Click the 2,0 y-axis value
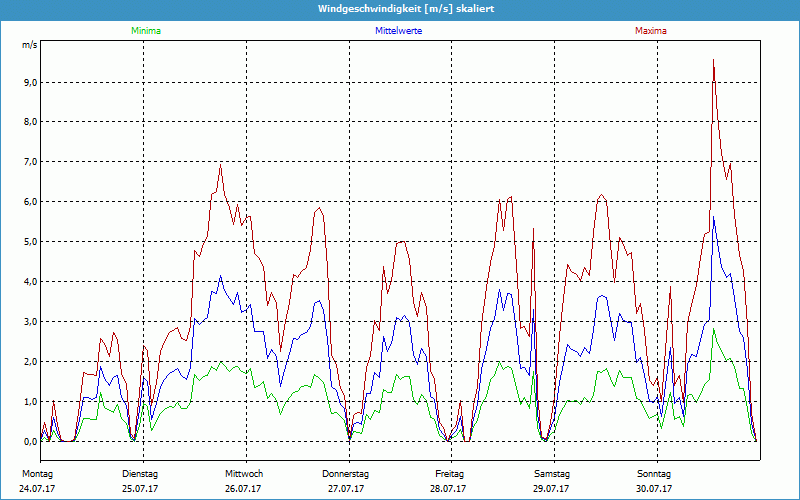The width and height of the screenshot is (800, 500). pos(31,361)
